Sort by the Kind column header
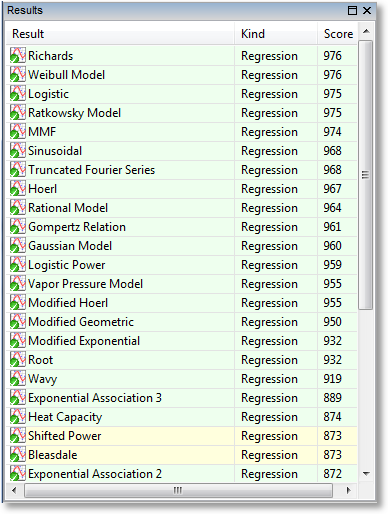The width and height of the screenshot is (388, 514). (276, 34)
